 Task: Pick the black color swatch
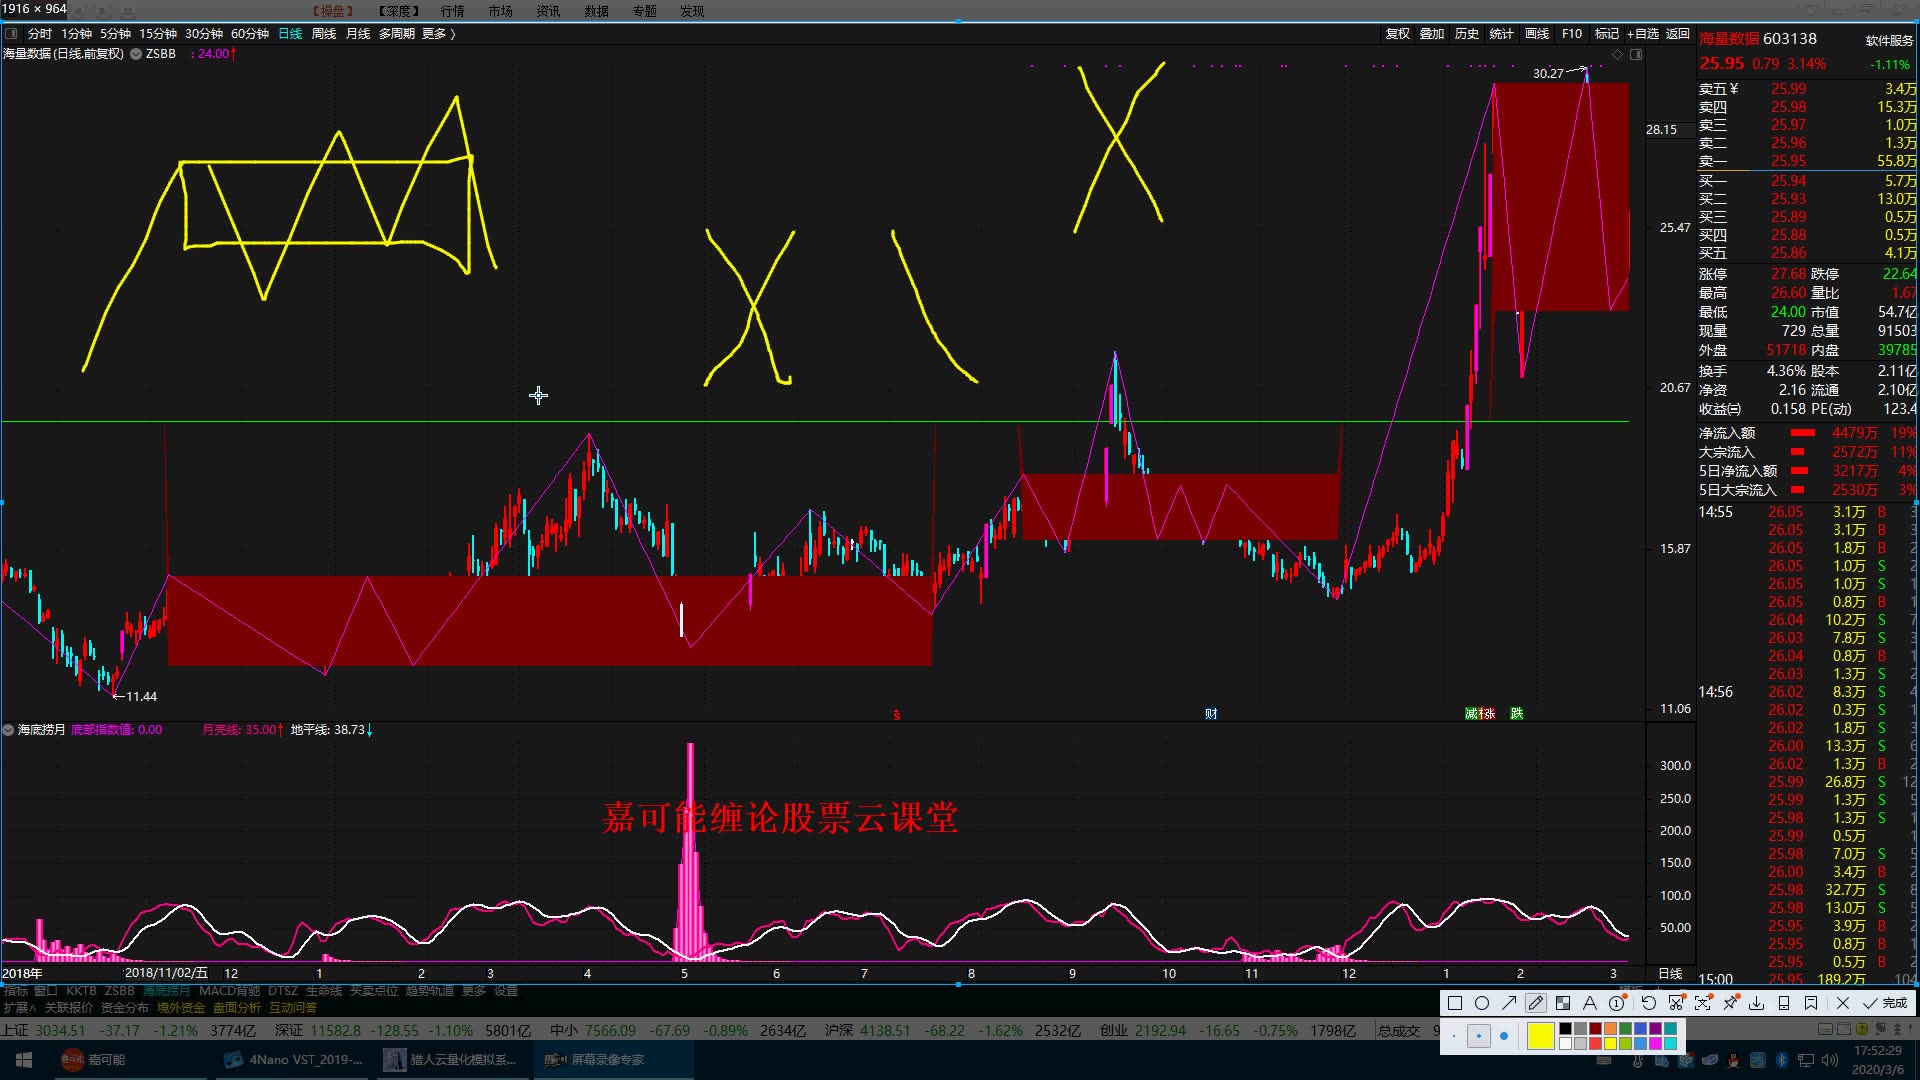point(1565,1028)
